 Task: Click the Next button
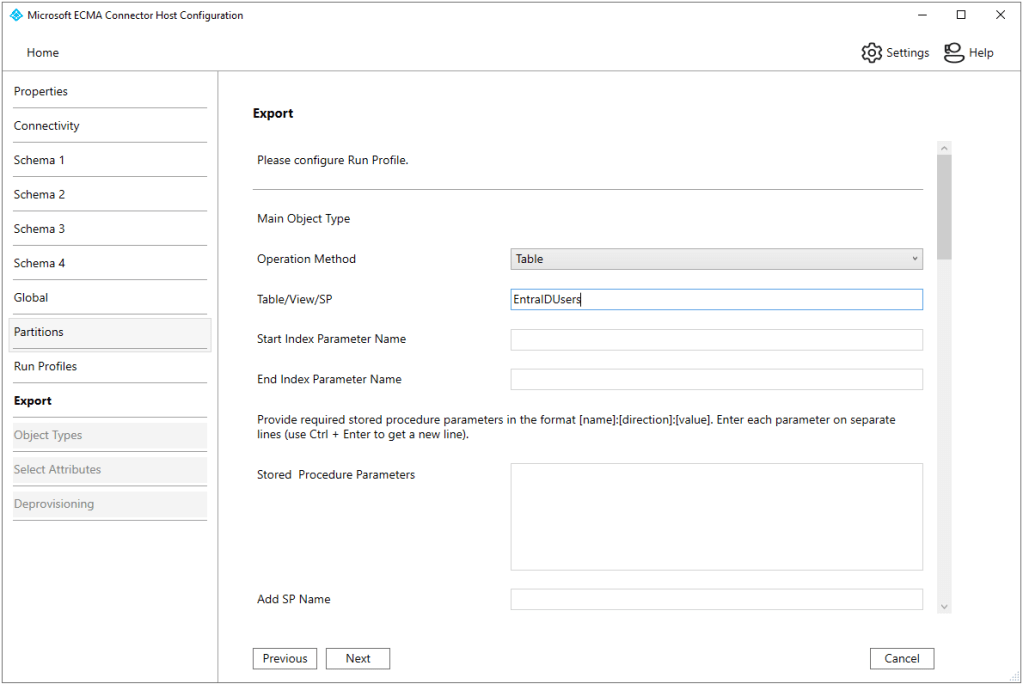click(x=357, y=659)
